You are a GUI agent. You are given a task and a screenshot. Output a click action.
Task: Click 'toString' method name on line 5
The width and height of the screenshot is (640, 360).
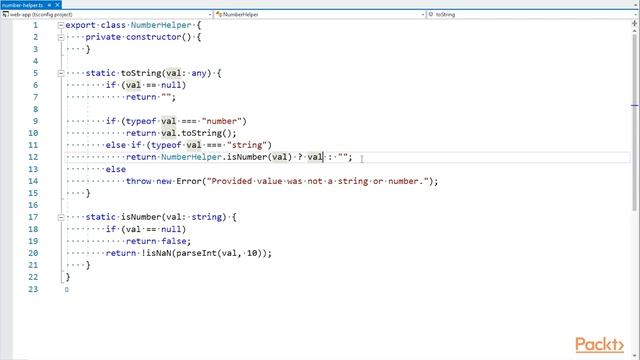click(141, 73)
